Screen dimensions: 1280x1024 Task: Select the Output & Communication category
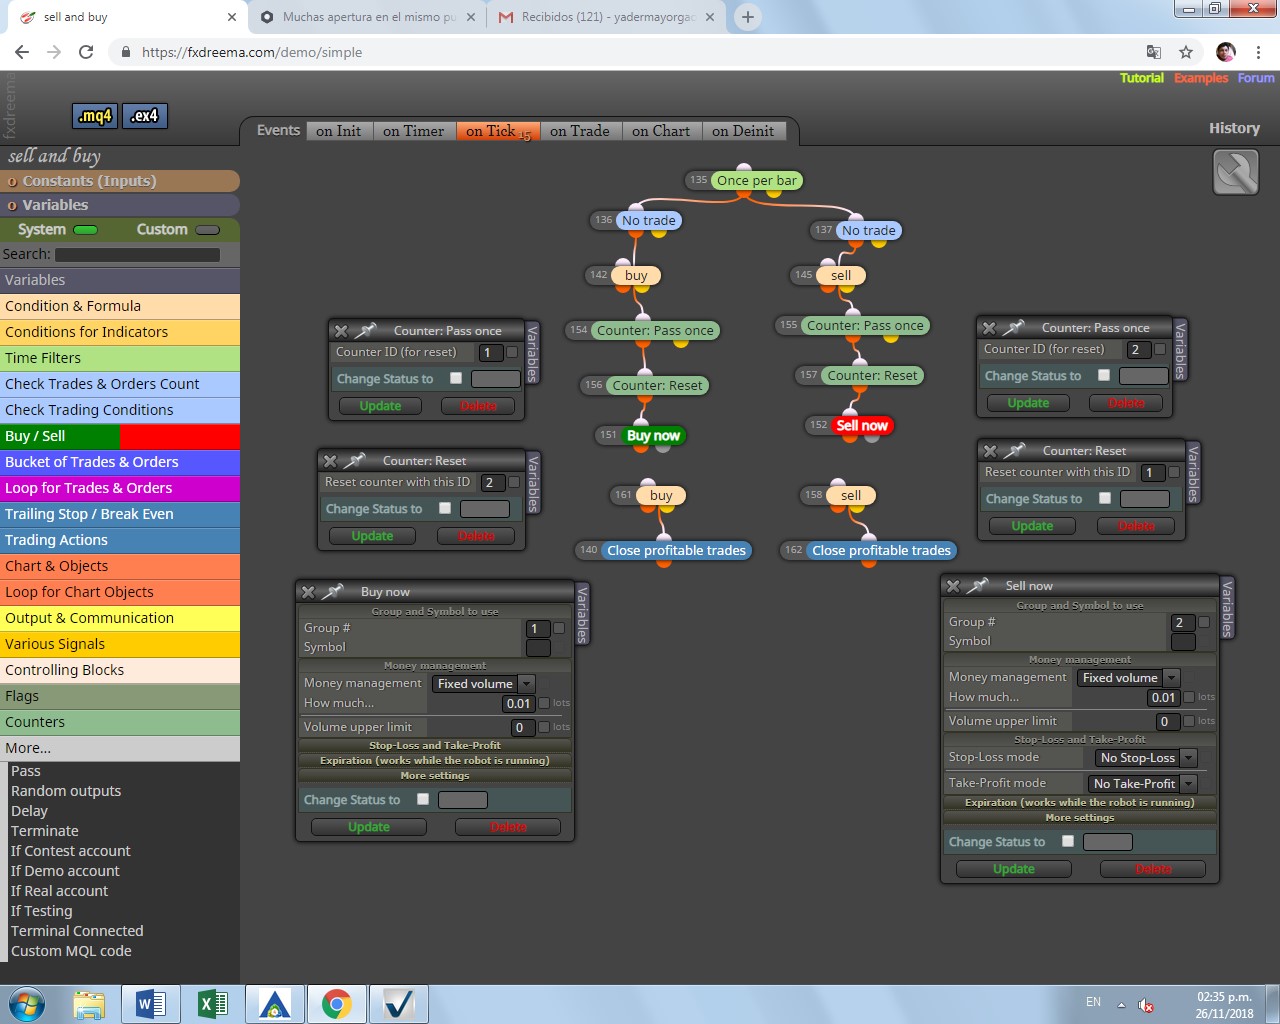tap(120, 618)
